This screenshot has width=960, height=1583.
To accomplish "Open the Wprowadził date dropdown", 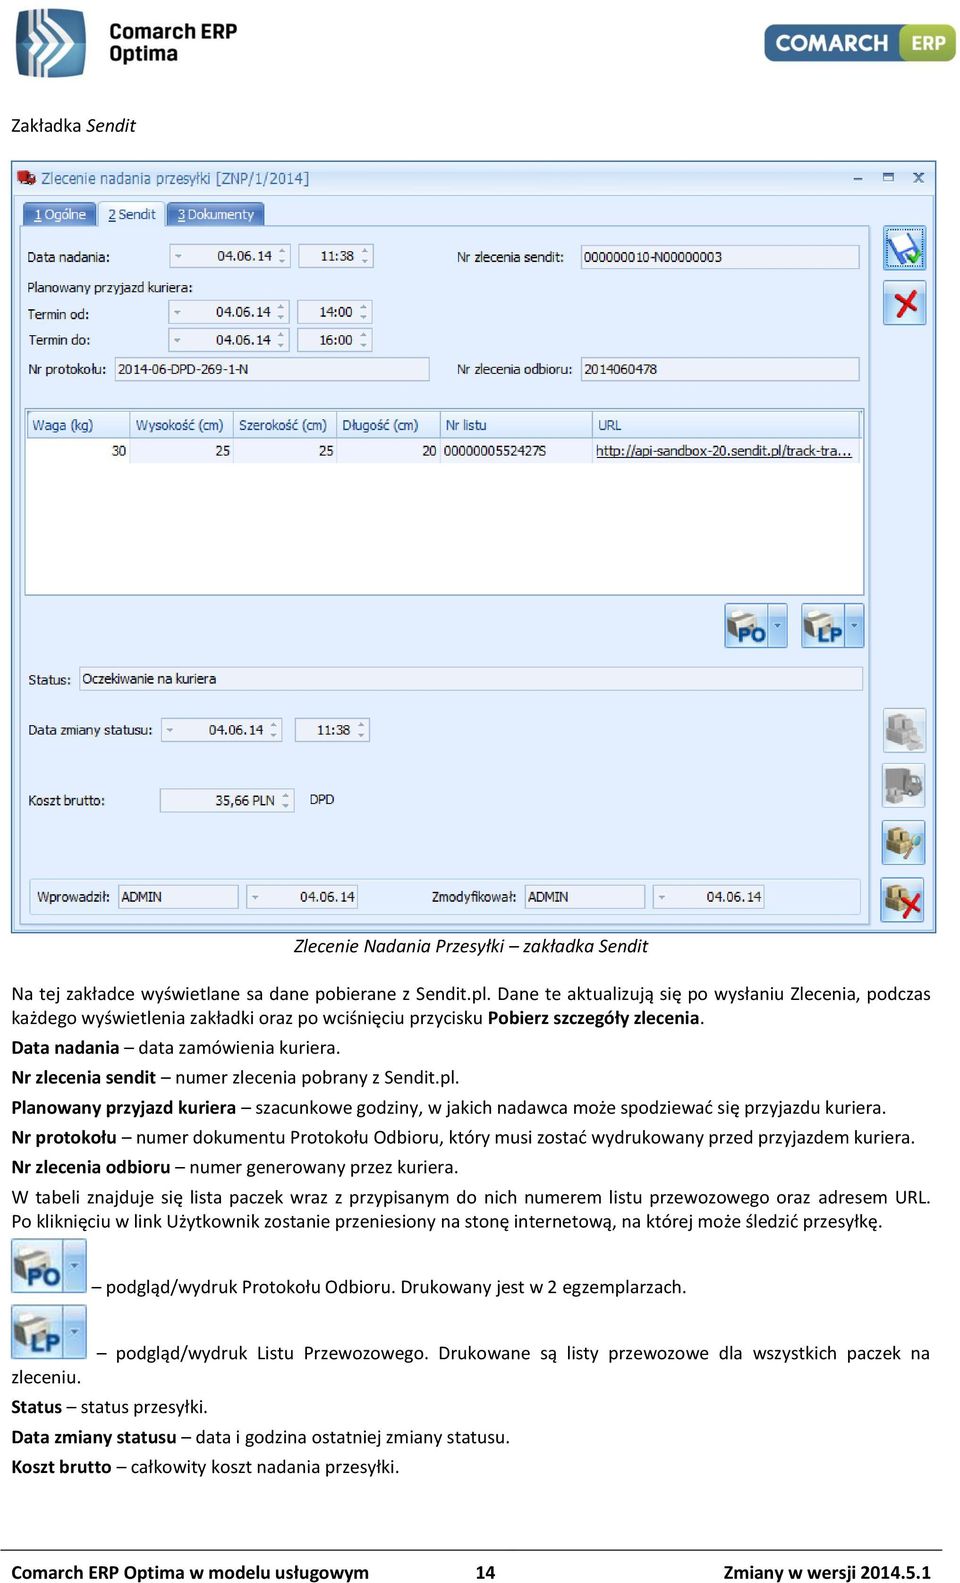I will click(x=255, y=897).
